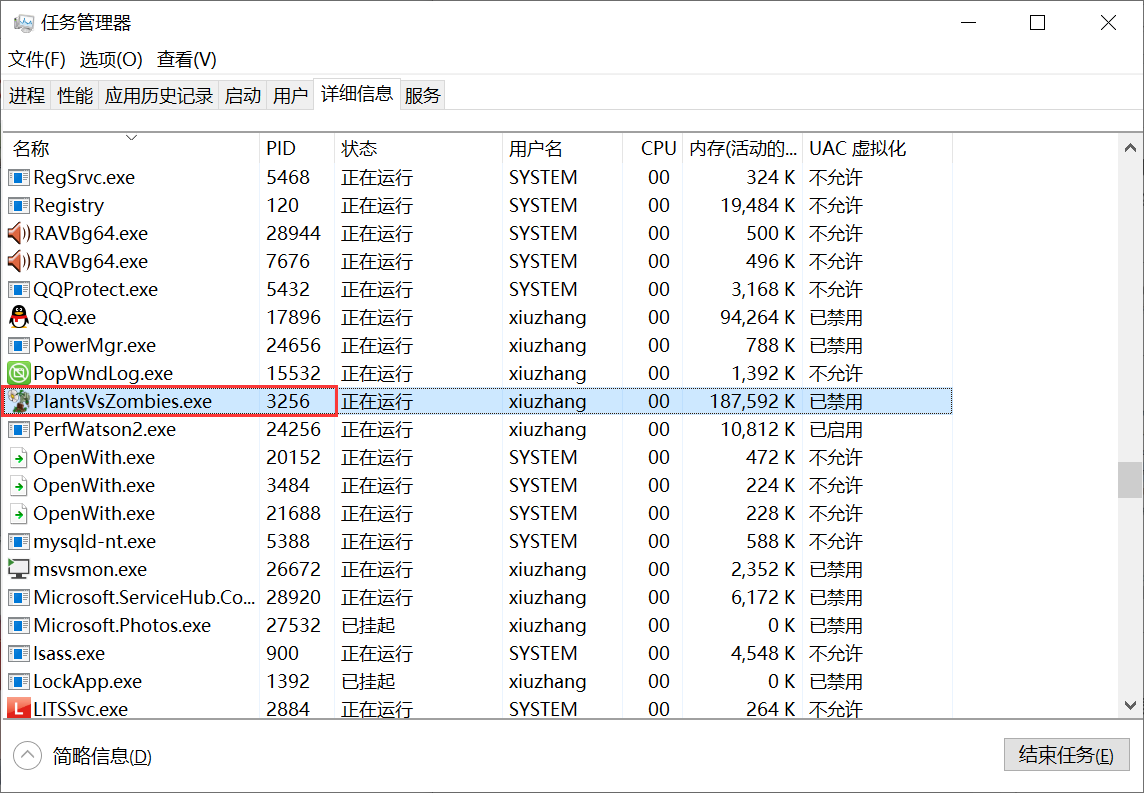
Task: Click speaker icon of RAVBg64.exe PID 28944
Action: point(19,233)
